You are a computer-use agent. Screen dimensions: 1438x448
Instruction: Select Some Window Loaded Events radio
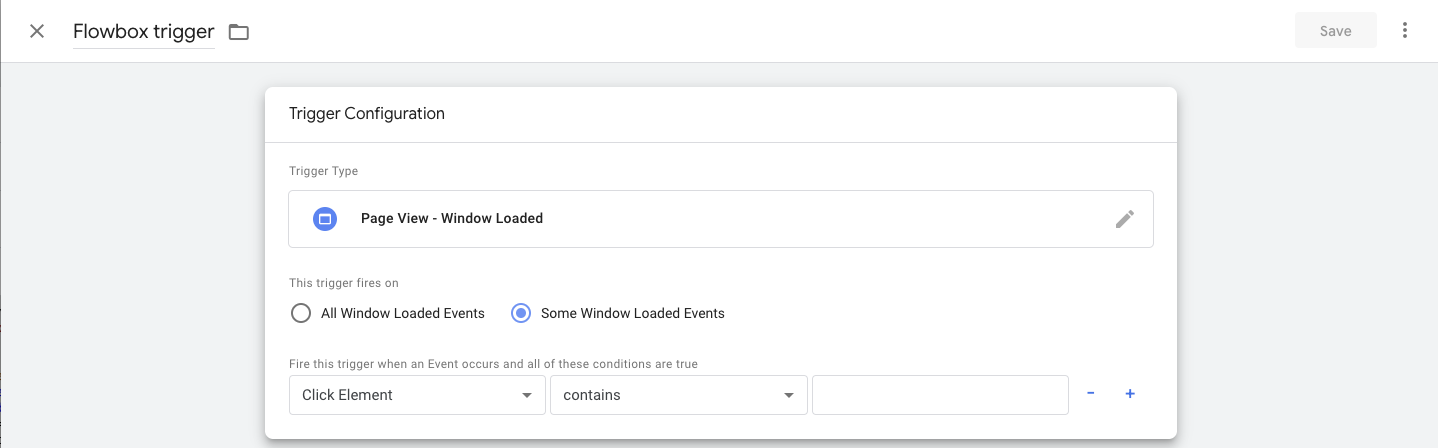pos(521,313)
